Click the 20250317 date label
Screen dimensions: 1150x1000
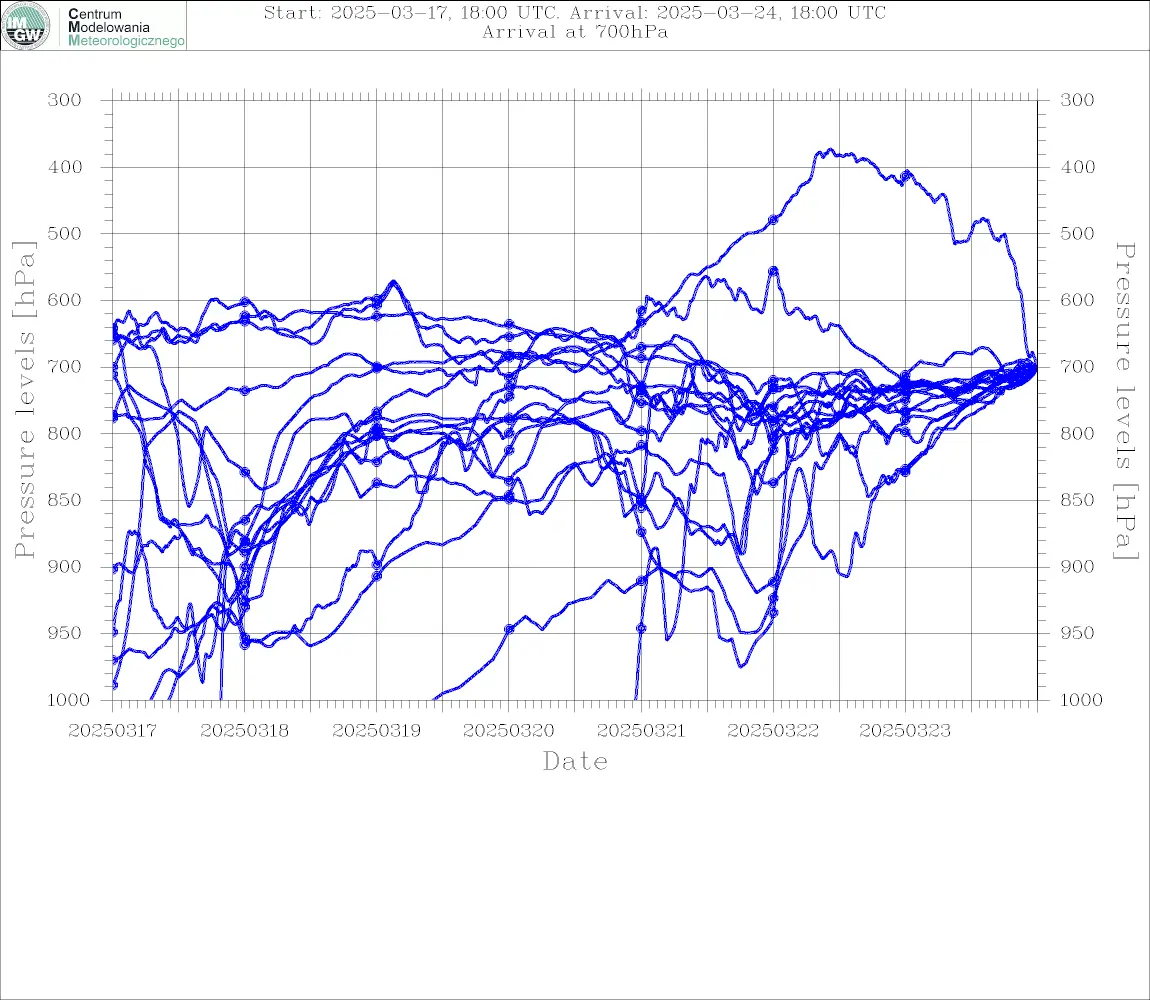[113, 731]
